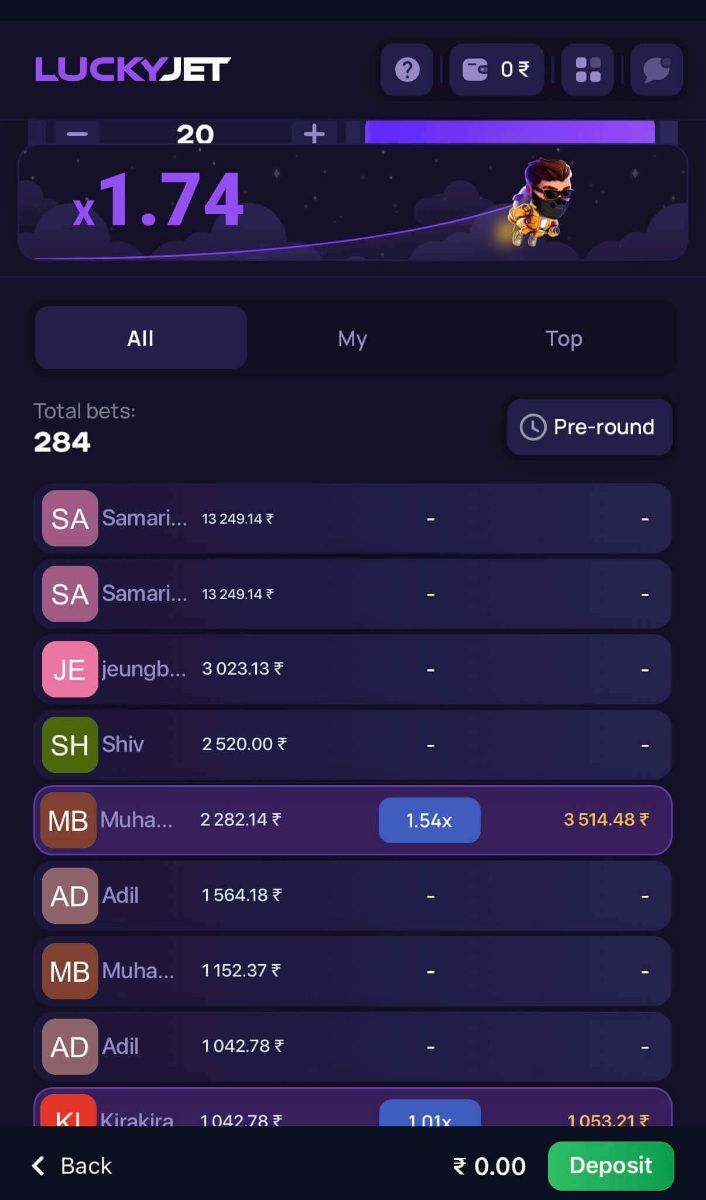Go Back using the bottom arrow
Viewport: 706px width, 1200px height.
coord(71,1165)
